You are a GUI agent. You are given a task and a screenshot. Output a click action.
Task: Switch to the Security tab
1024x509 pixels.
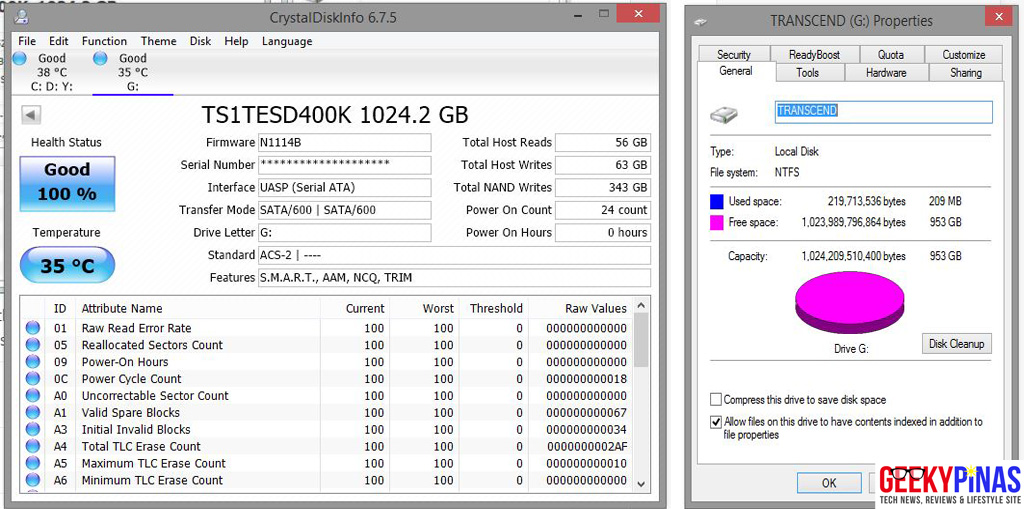coord(733,54)
